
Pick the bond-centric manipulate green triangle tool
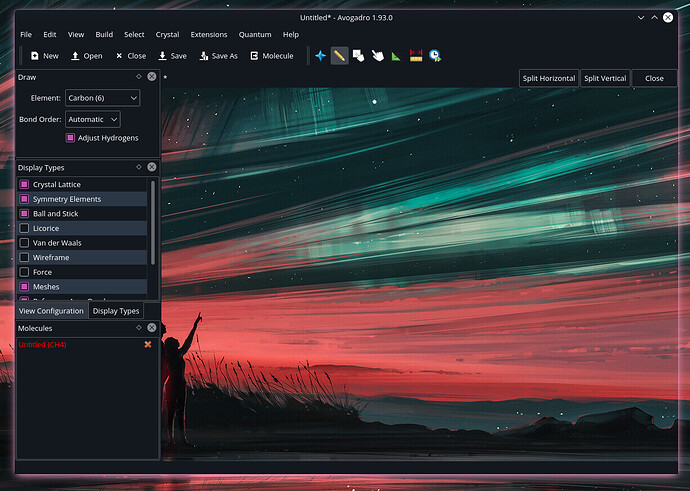[396, 56]
